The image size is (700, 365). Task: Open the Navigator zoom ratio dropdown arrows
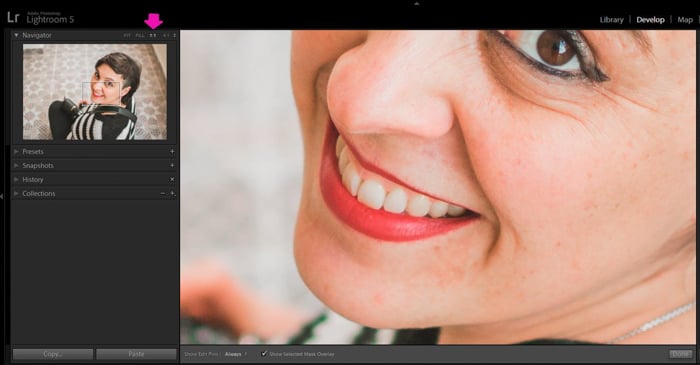click(x=175, y=35)
